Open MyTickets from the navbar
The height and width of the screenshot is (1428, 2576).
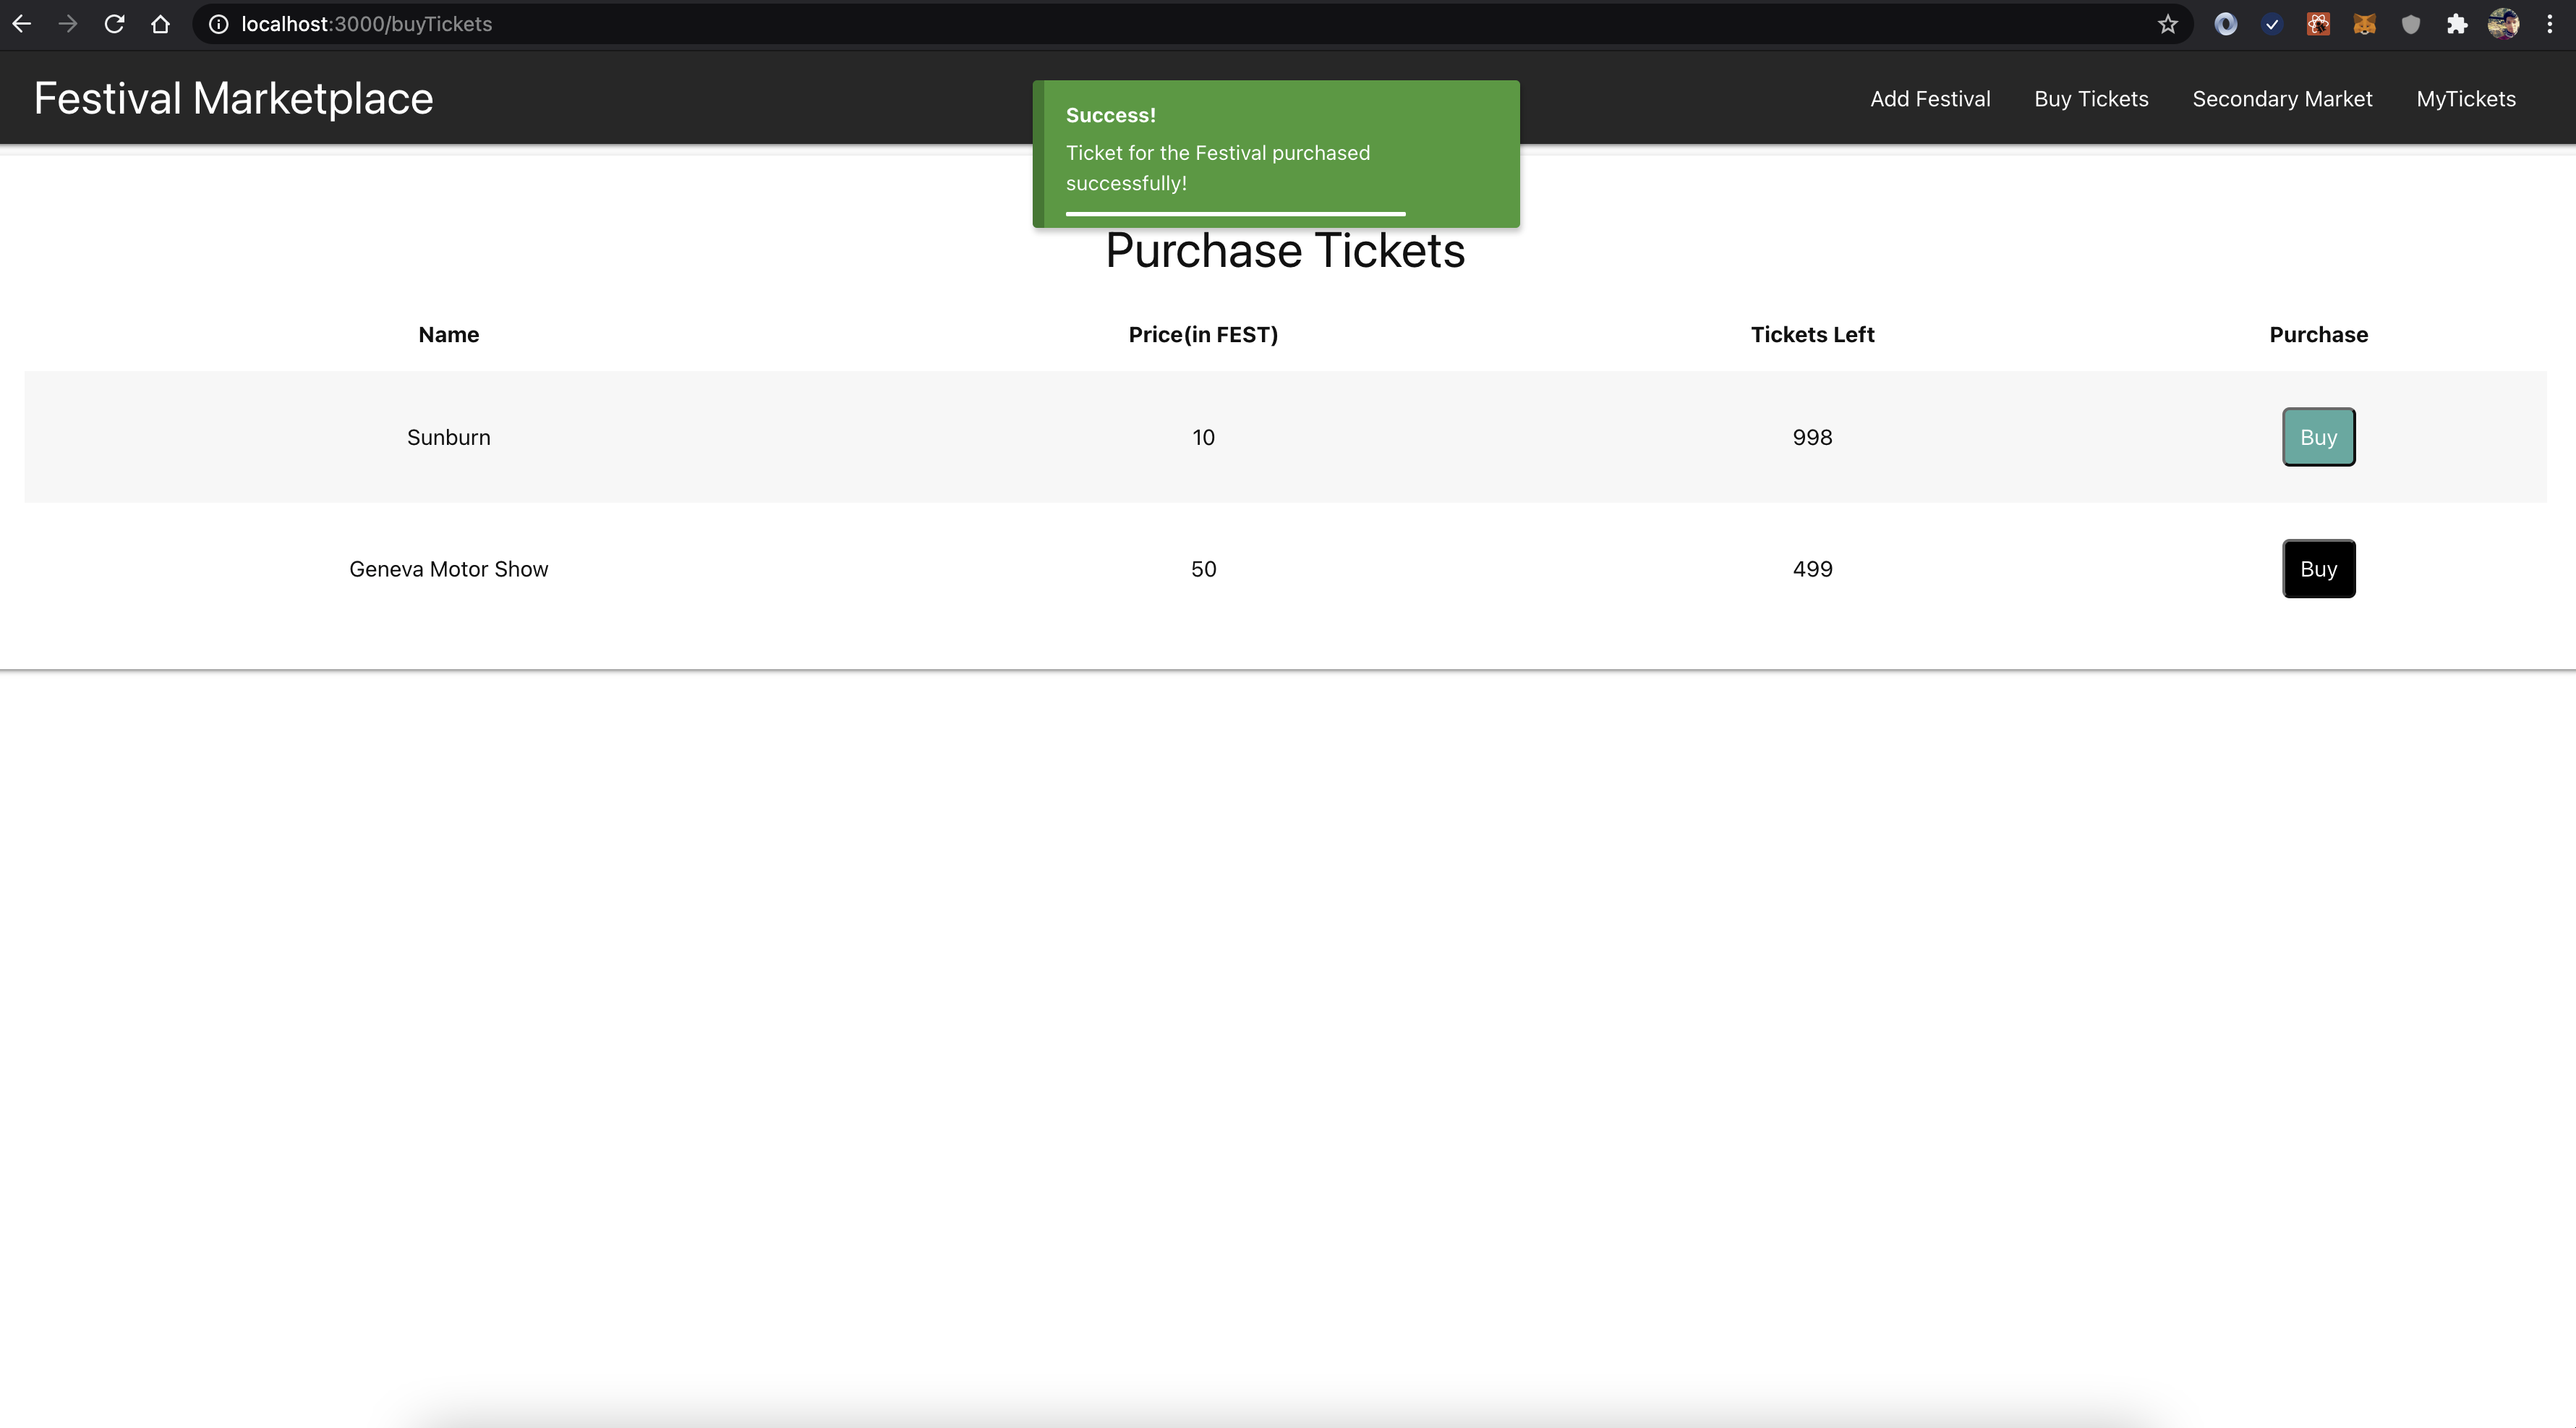(x=2466, y=99)
